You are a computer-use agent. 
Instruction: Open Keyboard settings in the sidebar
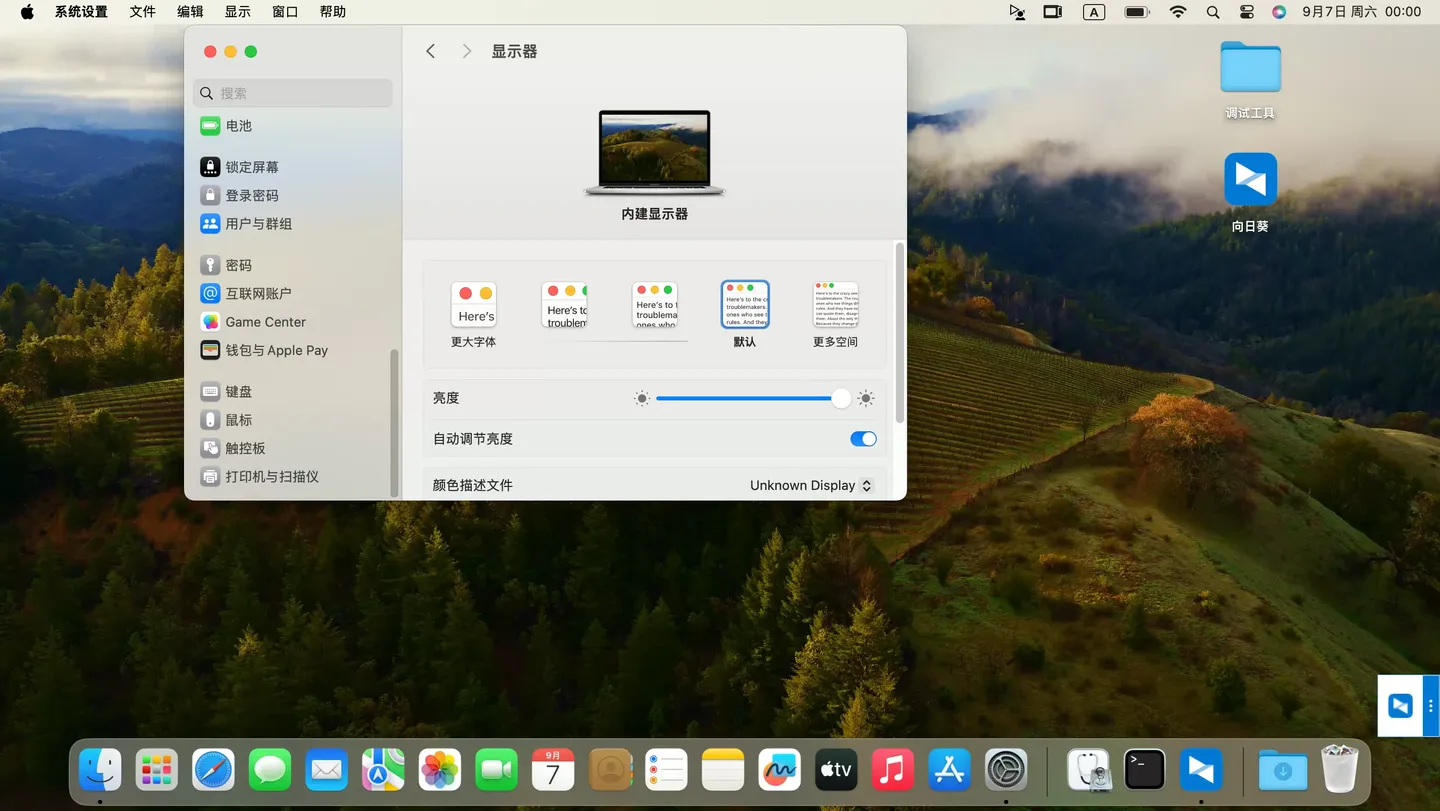tap(238, 391)
